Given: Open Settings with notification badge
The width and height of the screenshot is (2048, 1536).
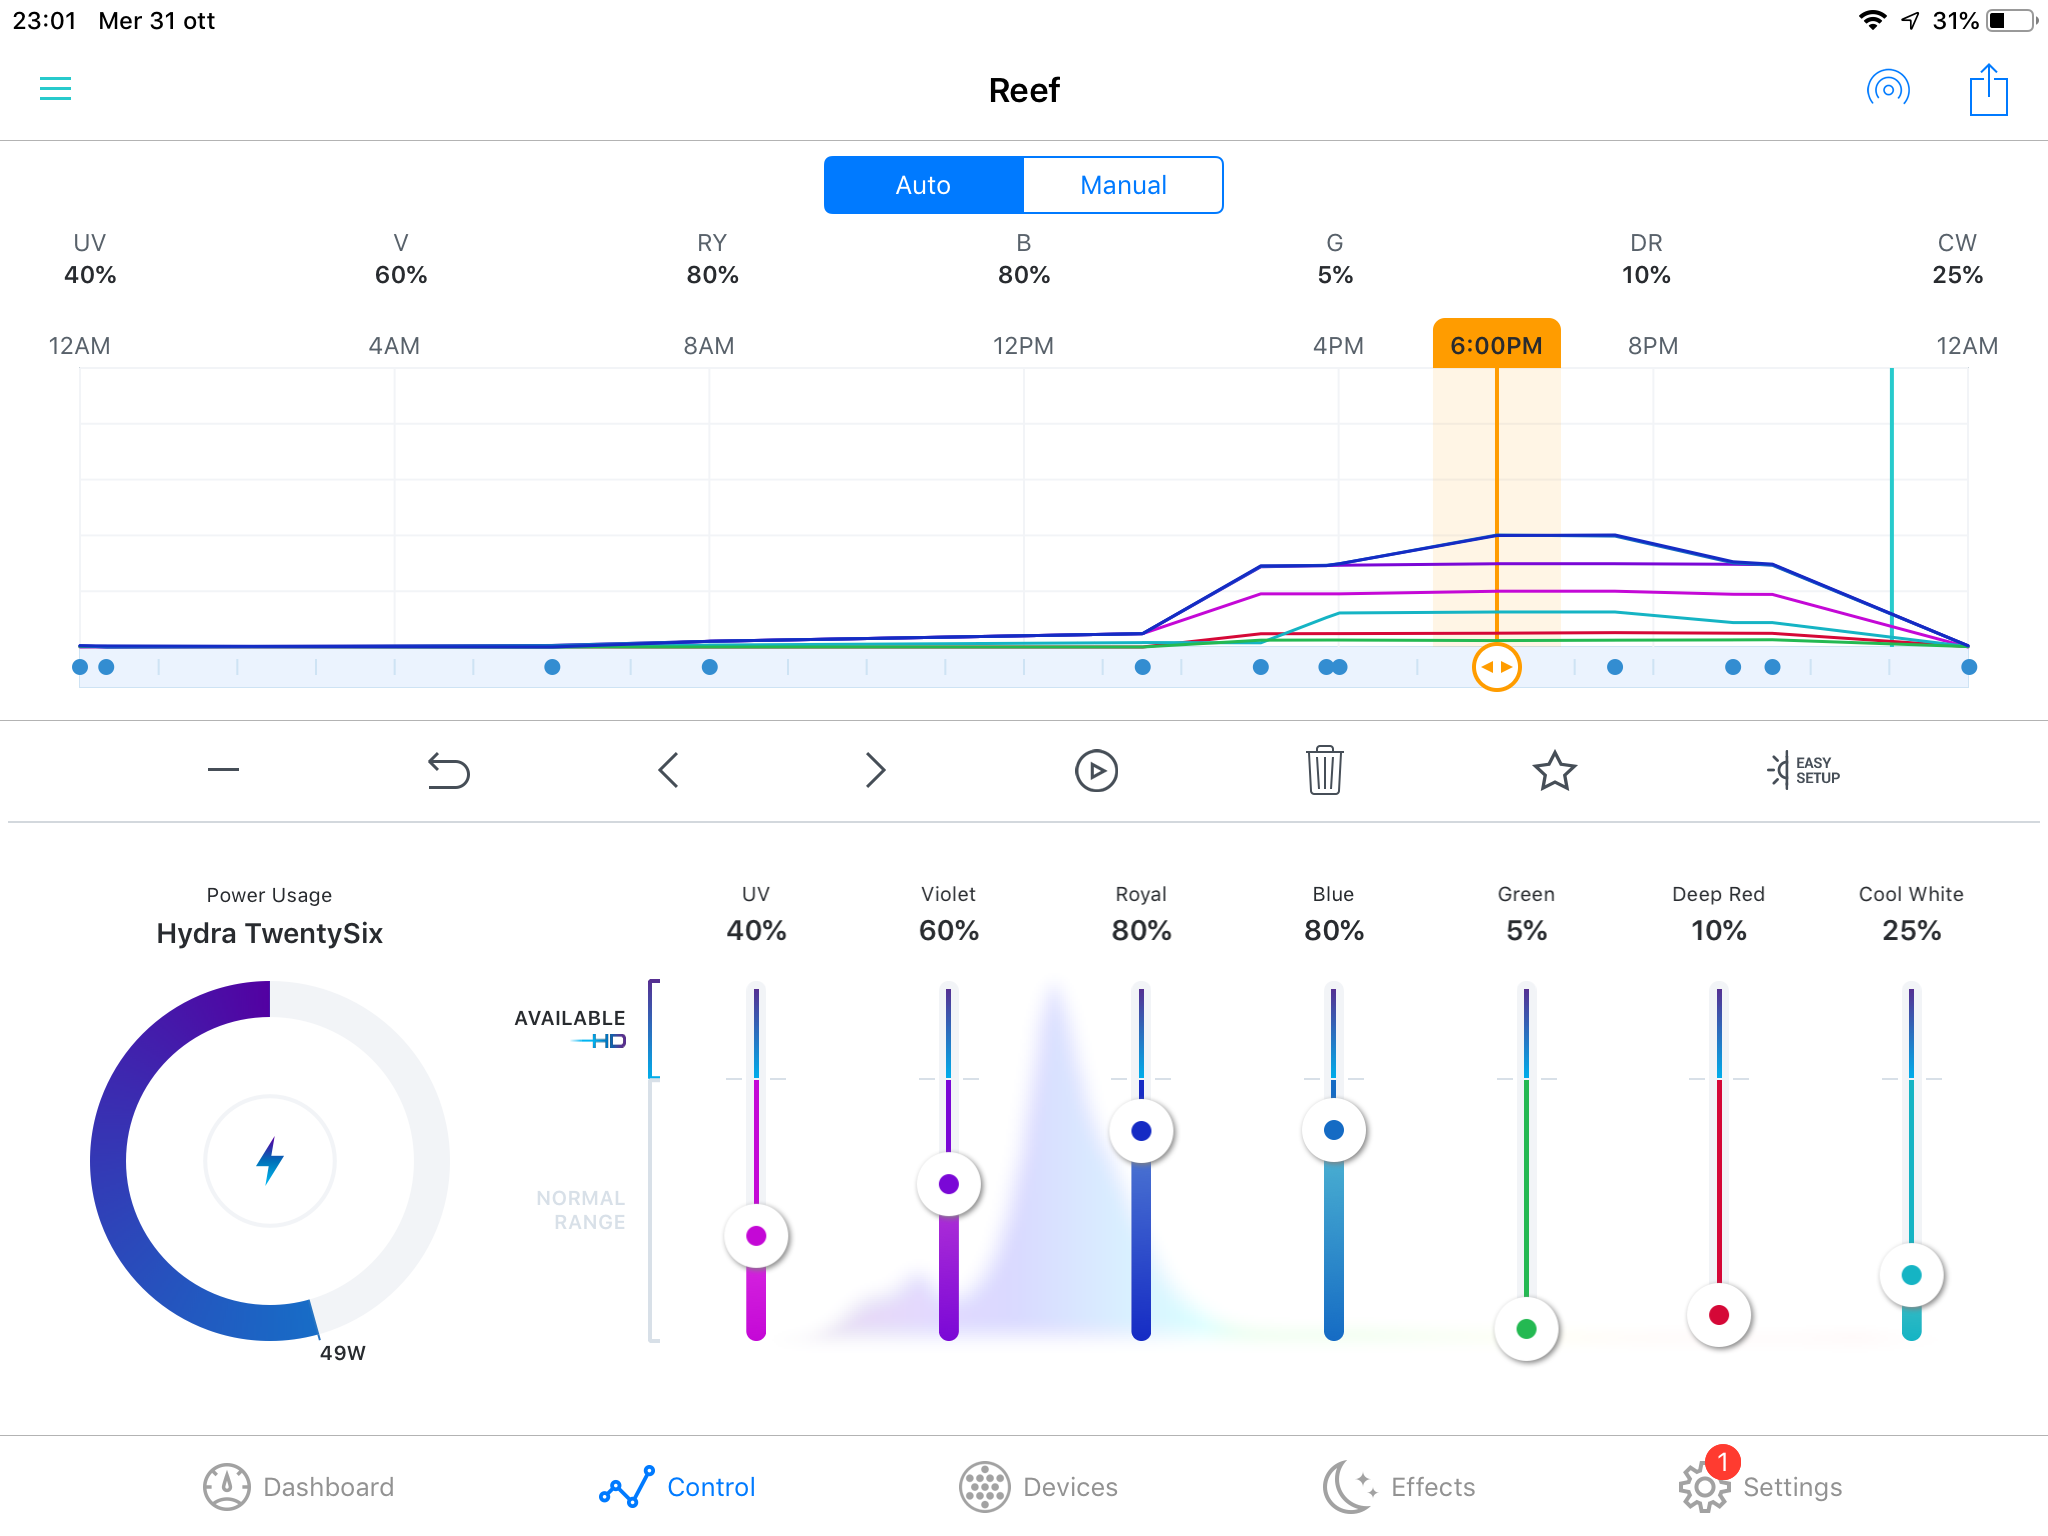Looking at the screenshot, I should tap(1760, 1487).
